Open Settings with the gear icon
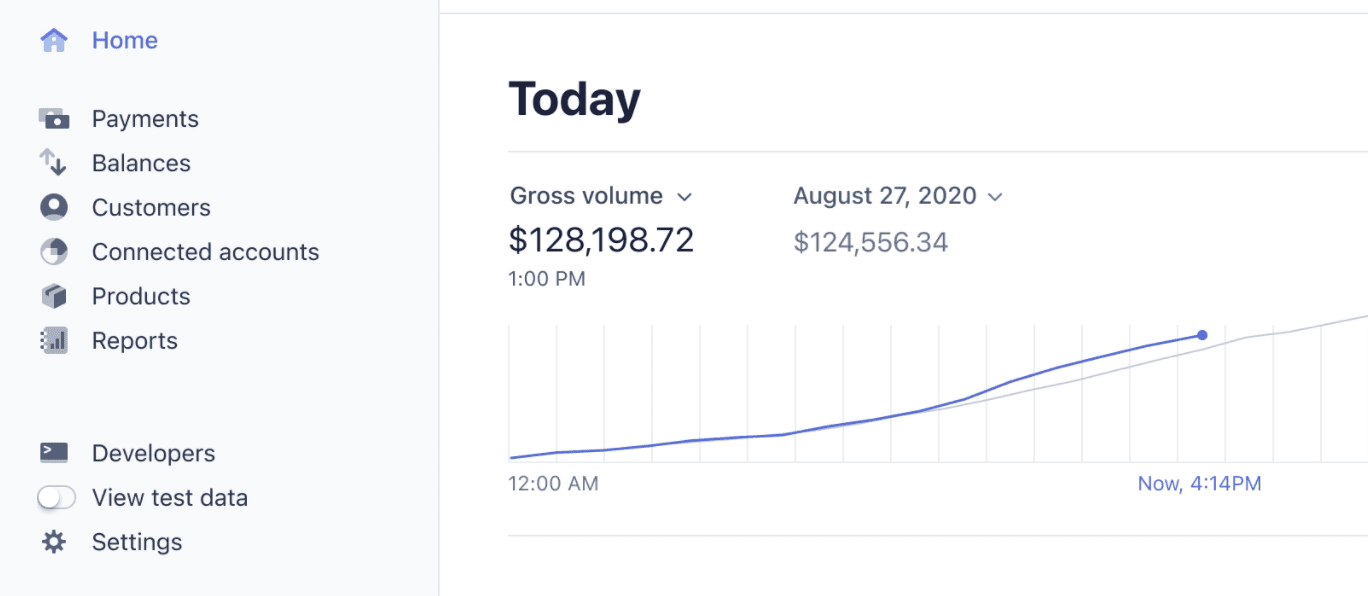The height and width of the screenshot is (596, 1368). (55, 541)
